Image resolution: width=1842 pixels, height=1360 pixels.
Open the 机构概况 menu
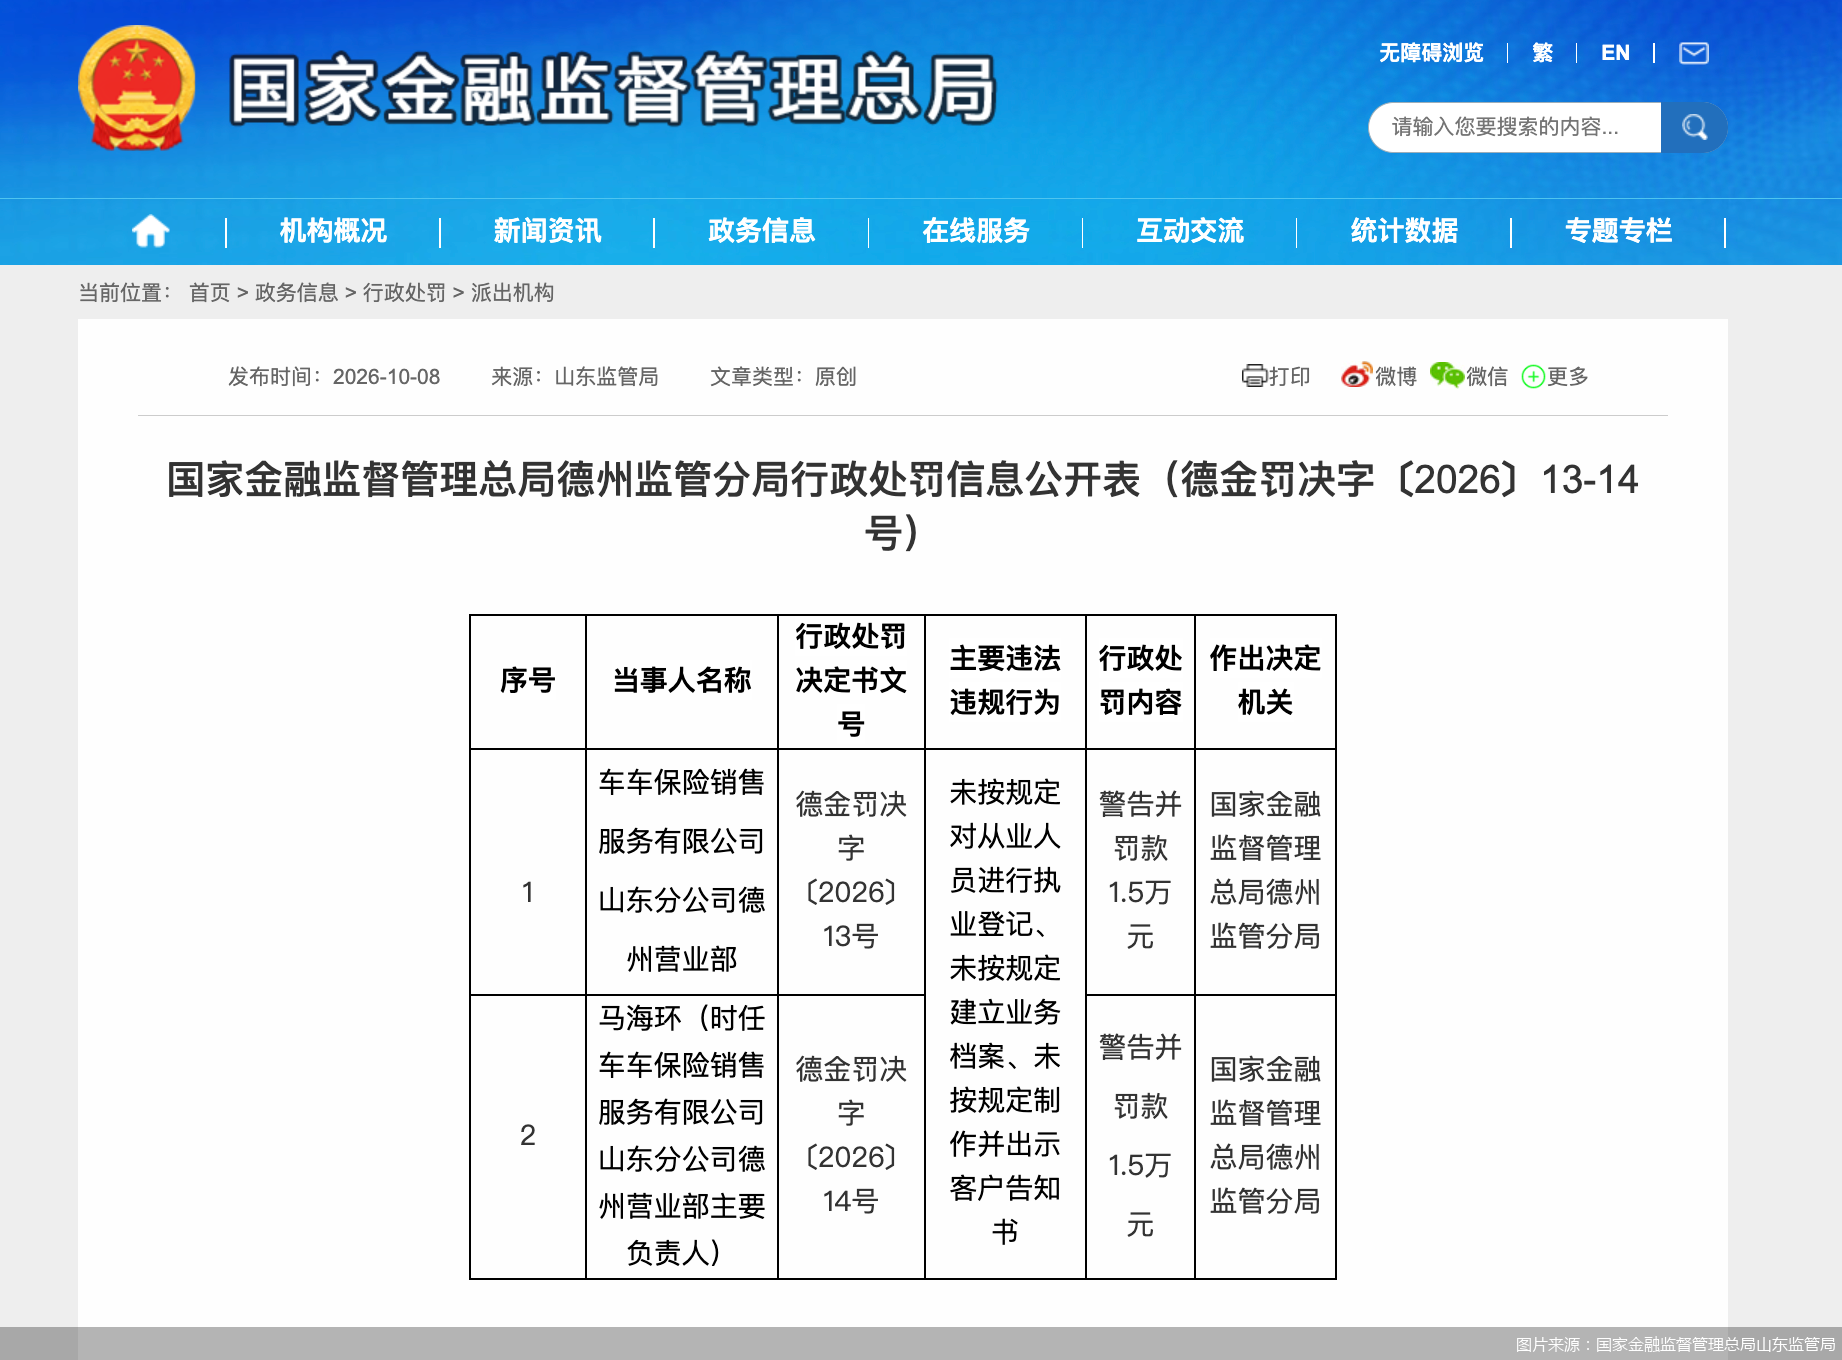[x=333, y=231]
